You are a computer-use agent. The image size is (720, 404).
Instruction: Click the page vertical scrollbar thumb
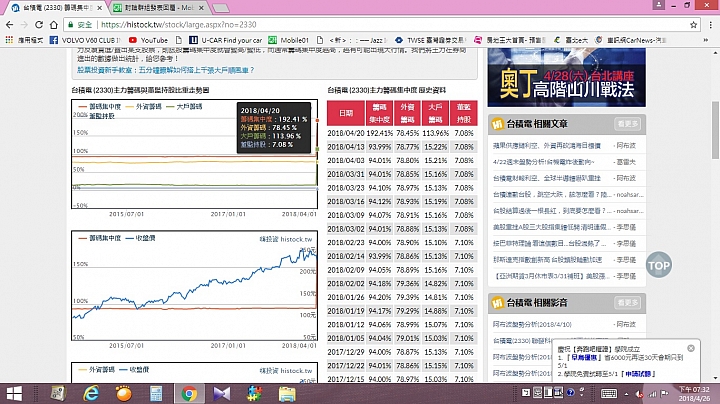pos(715,130)
